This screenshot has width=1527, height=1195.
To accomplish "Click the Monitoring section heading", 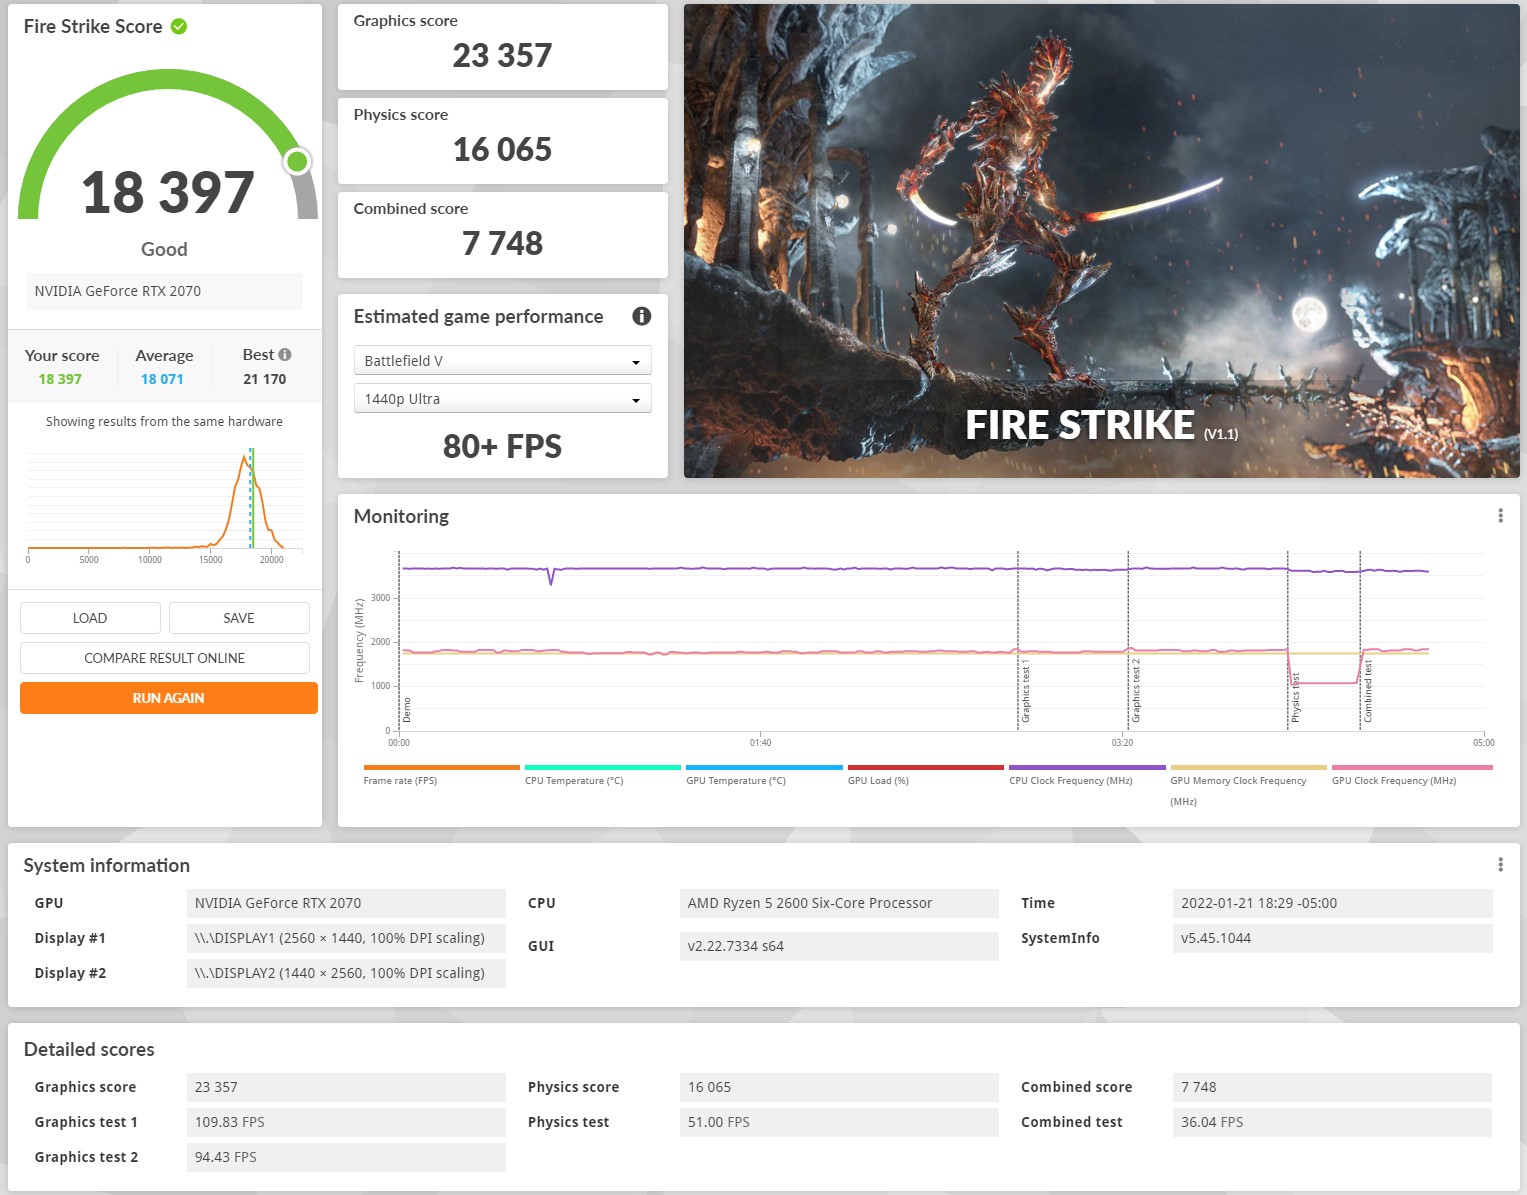I will pos(401,516).
